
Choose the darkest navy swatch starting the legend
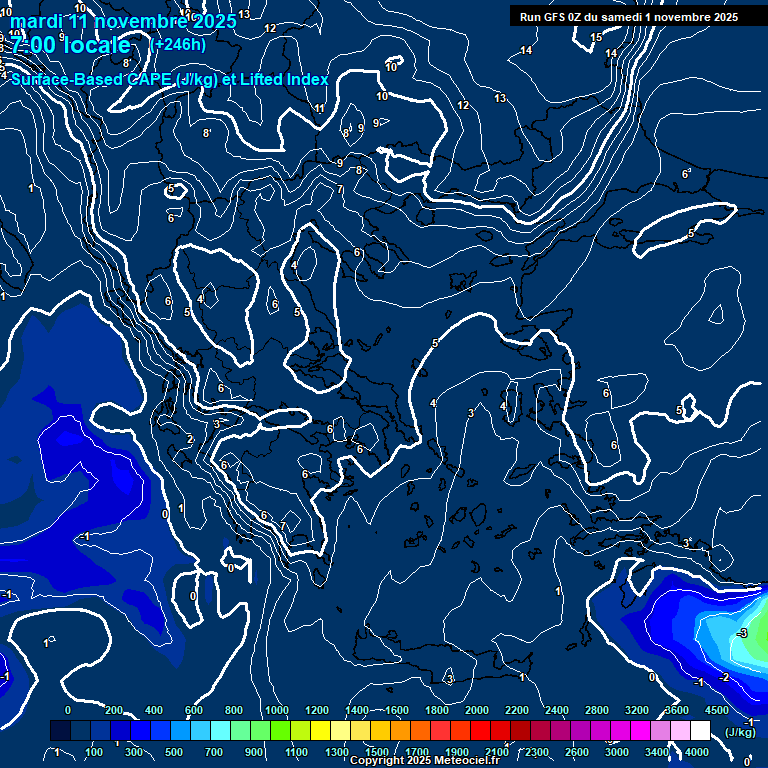60,730
